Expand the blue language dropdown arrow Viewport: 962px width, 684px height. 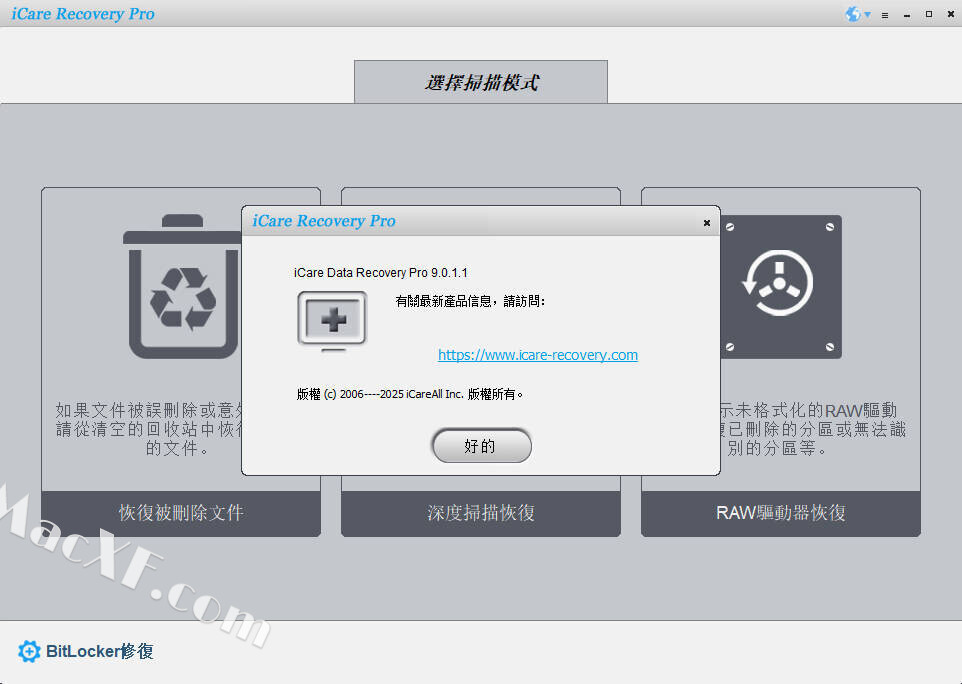coord(867,15)
